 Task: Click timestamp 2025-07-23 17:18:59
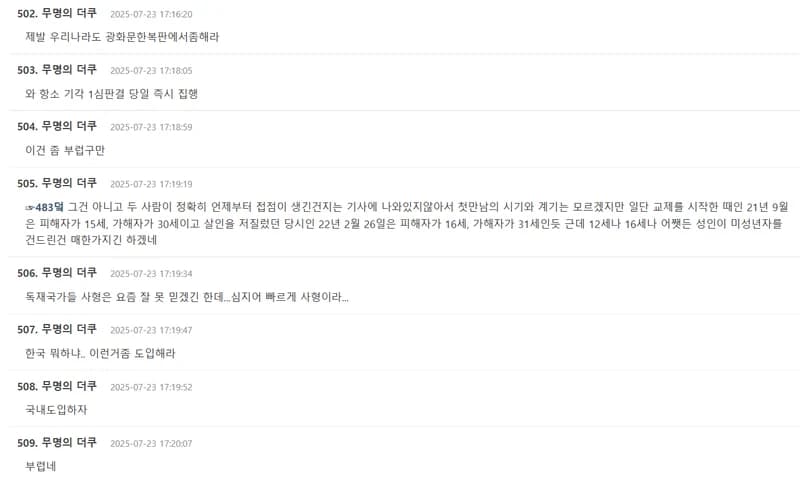pos(151,128)
